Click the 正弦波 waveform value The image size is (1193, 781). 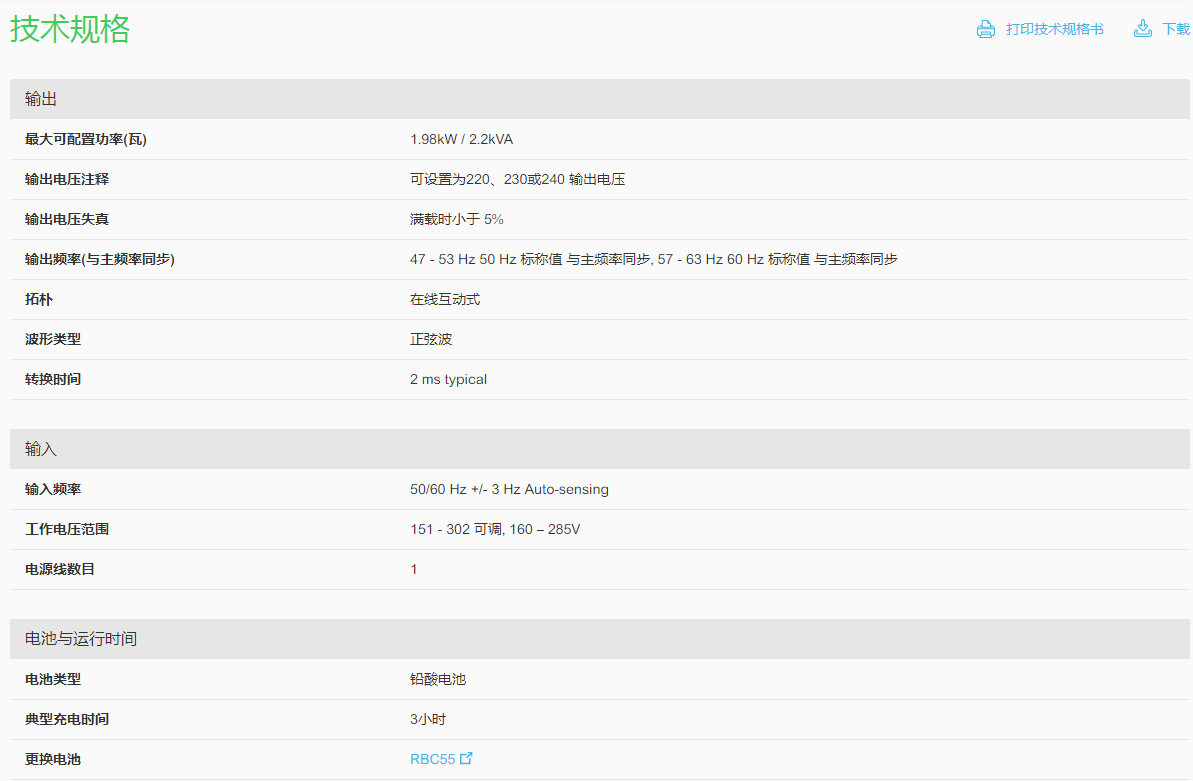[x=431, y=339]
